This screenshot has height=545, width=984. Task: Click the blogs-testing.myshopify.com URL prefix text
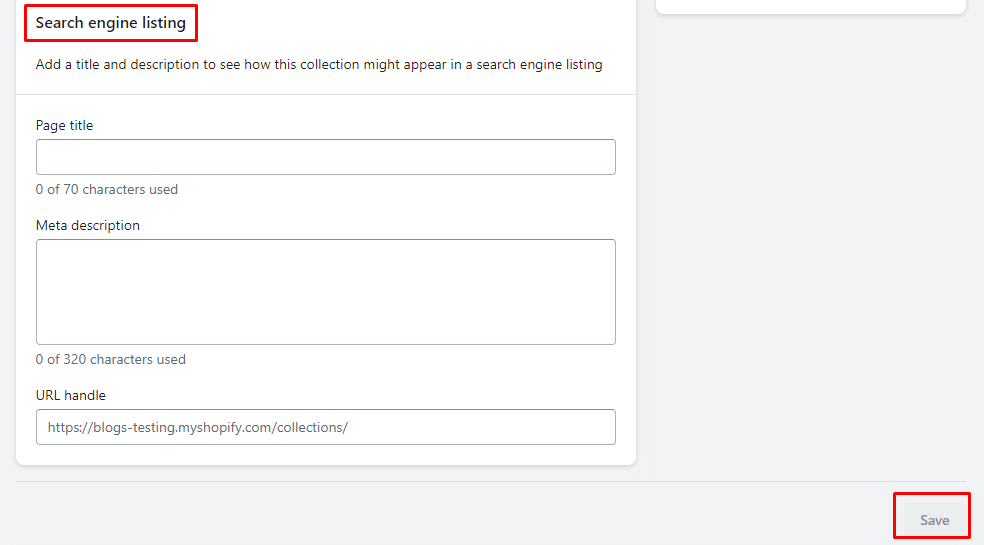[x=197, y=427]
